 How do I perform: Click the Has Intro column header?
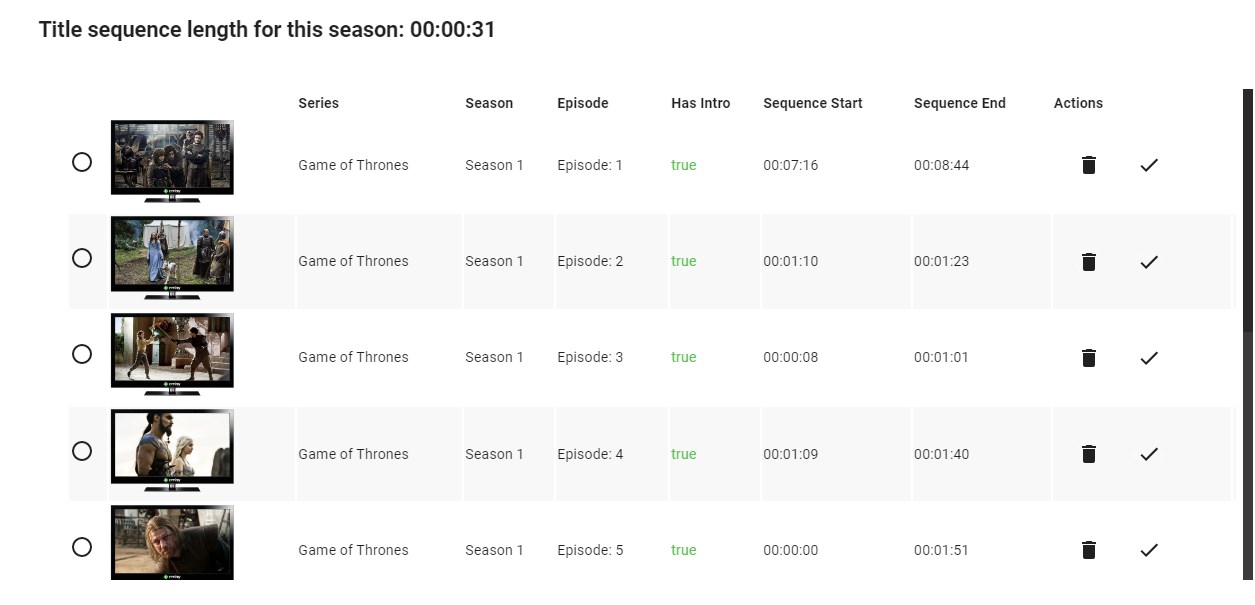click(700, 103)
